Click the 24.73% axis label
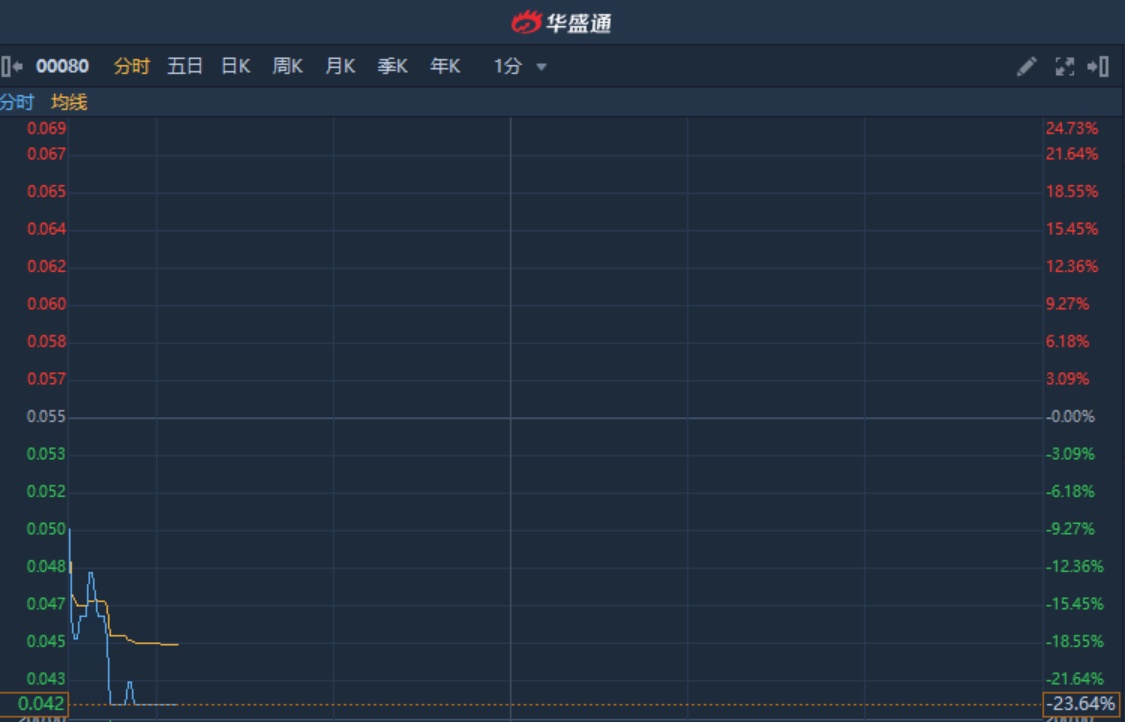This screenshot has width=1125, height=722. 1072,128
